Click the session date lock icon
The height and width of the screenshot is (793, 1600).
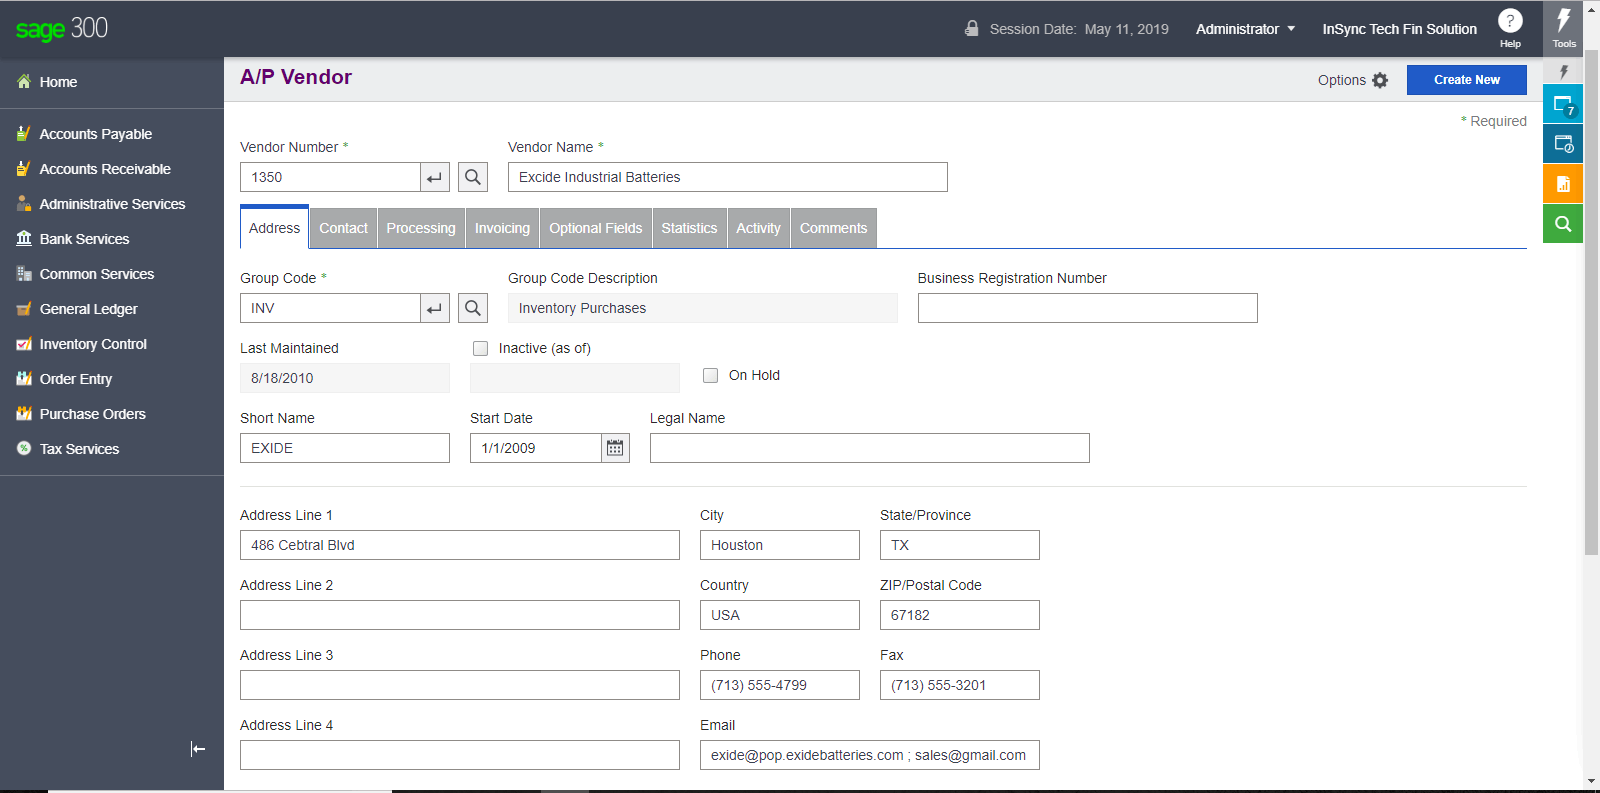[971, 28]
